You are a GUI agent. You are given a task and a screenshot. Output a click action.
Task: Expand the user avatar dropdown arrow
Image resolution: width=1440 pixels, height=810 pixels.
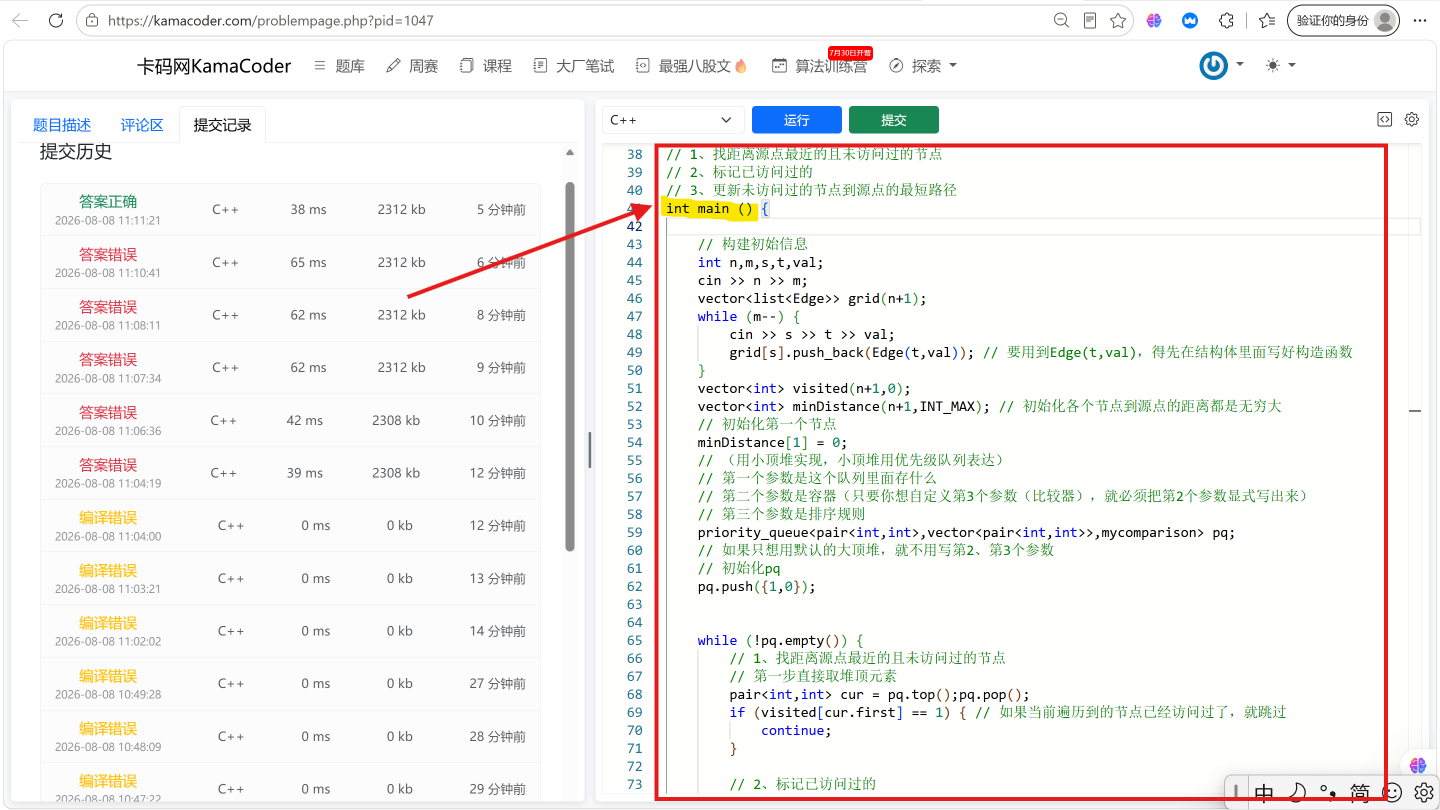(x=1240, y=64)
